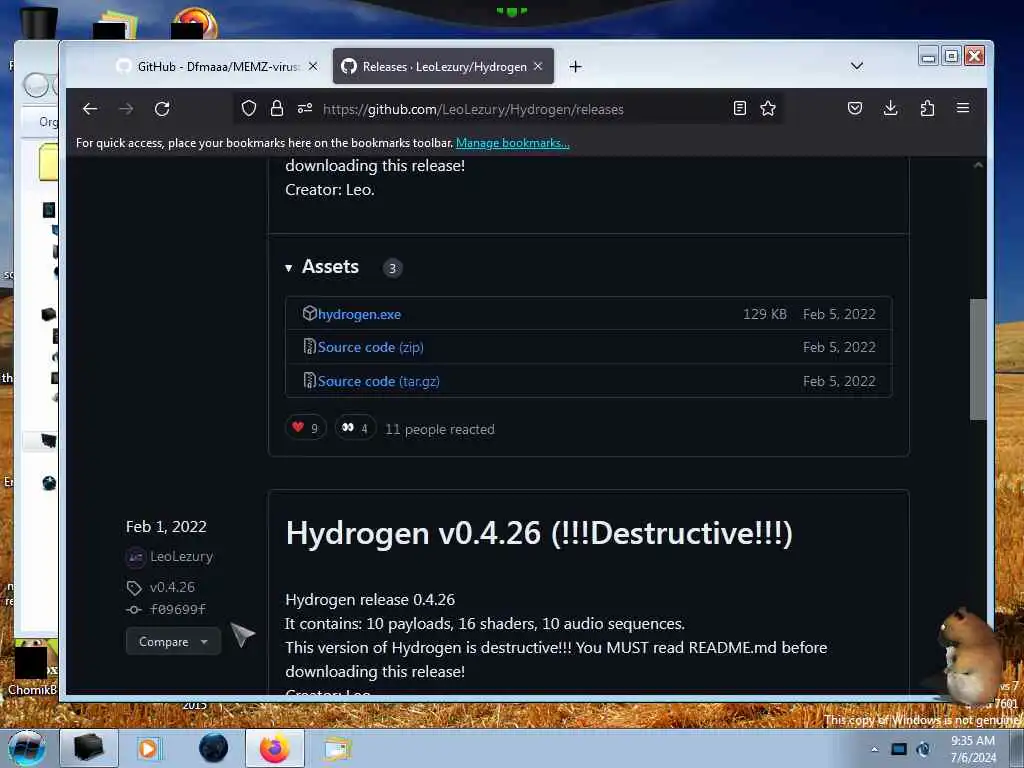Image resolution: width=1024 pixels, height=768 pixels.
Task: Open the file explorer window taskbar icon
Action: (x=338, y=749)
